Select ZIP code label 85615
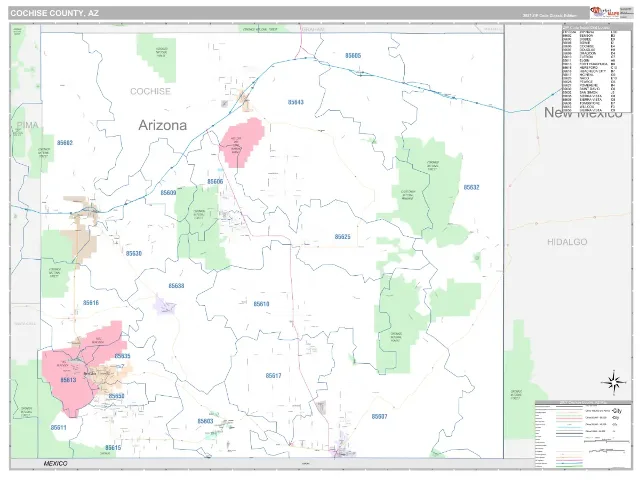This screenshot has width=640, height=480. (113, 448)
